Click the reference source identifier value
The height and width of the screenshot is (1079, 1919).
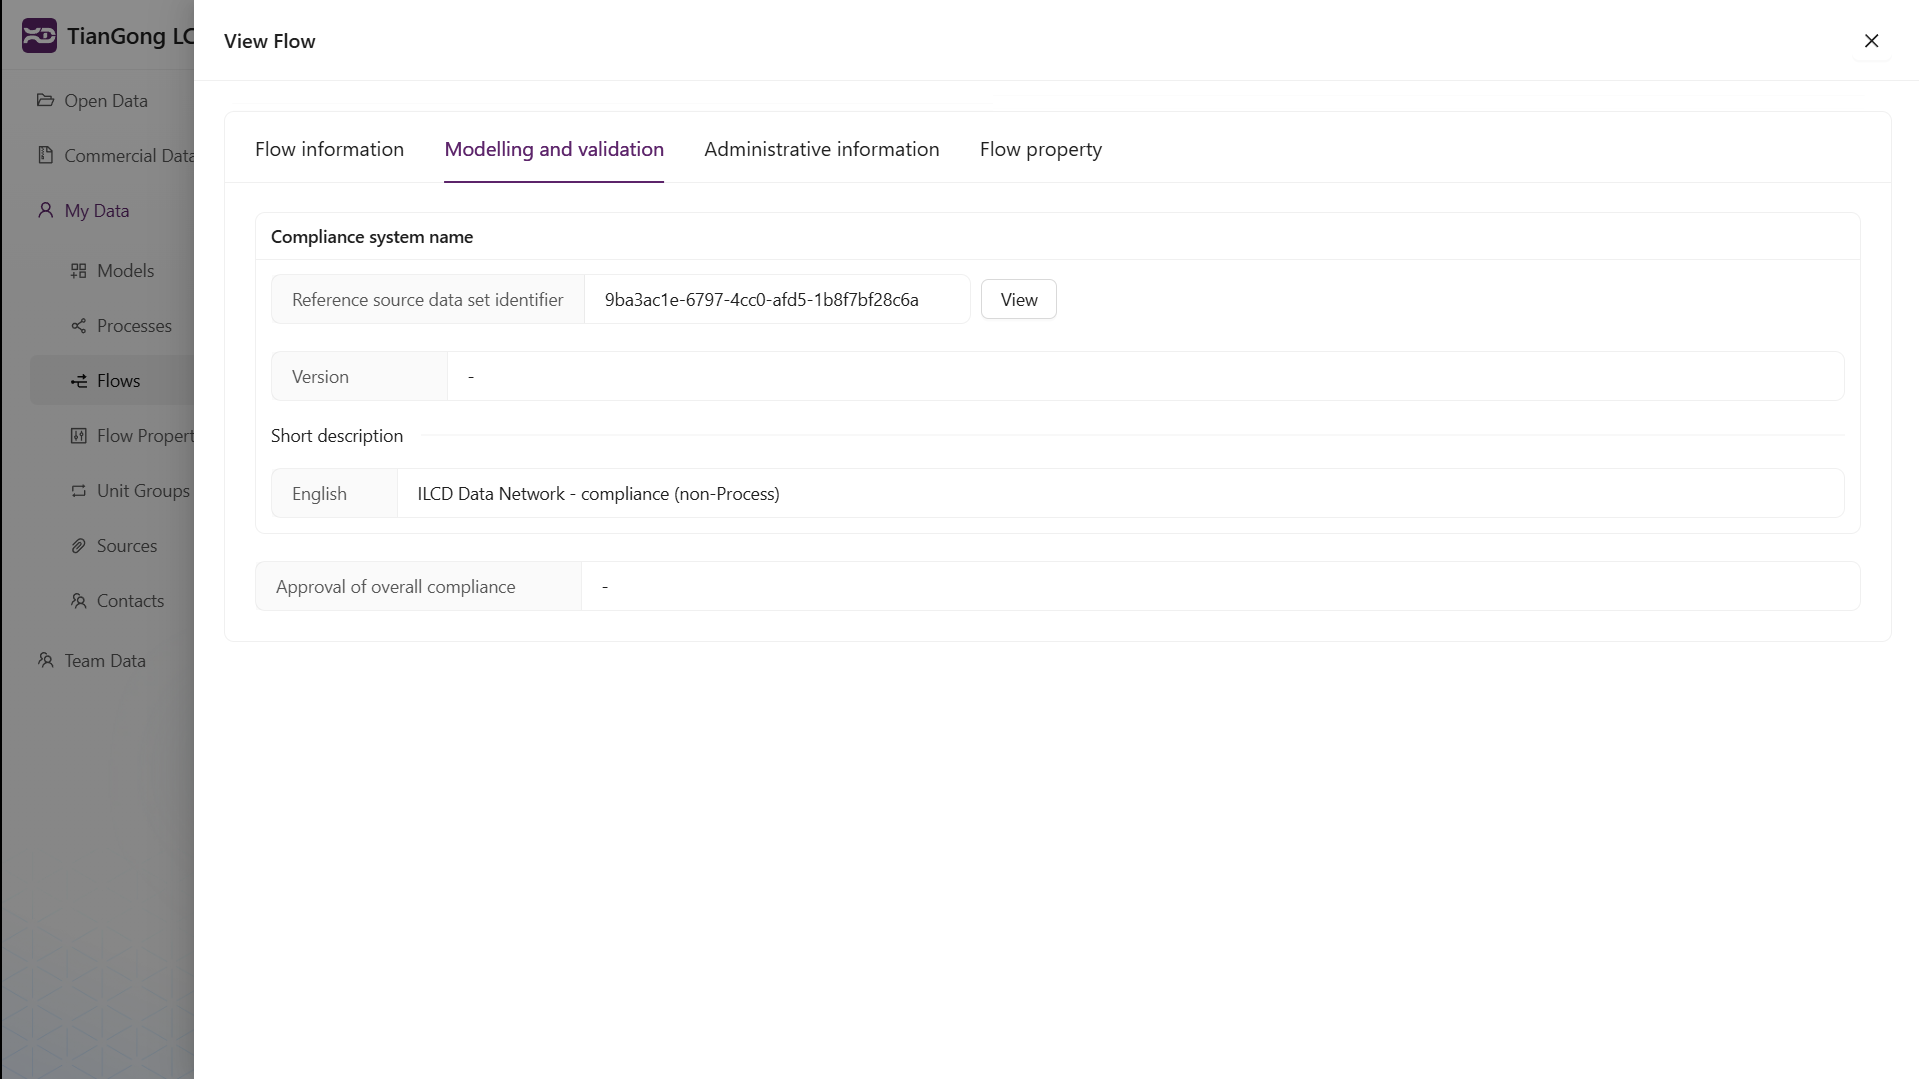click(761, 300)
